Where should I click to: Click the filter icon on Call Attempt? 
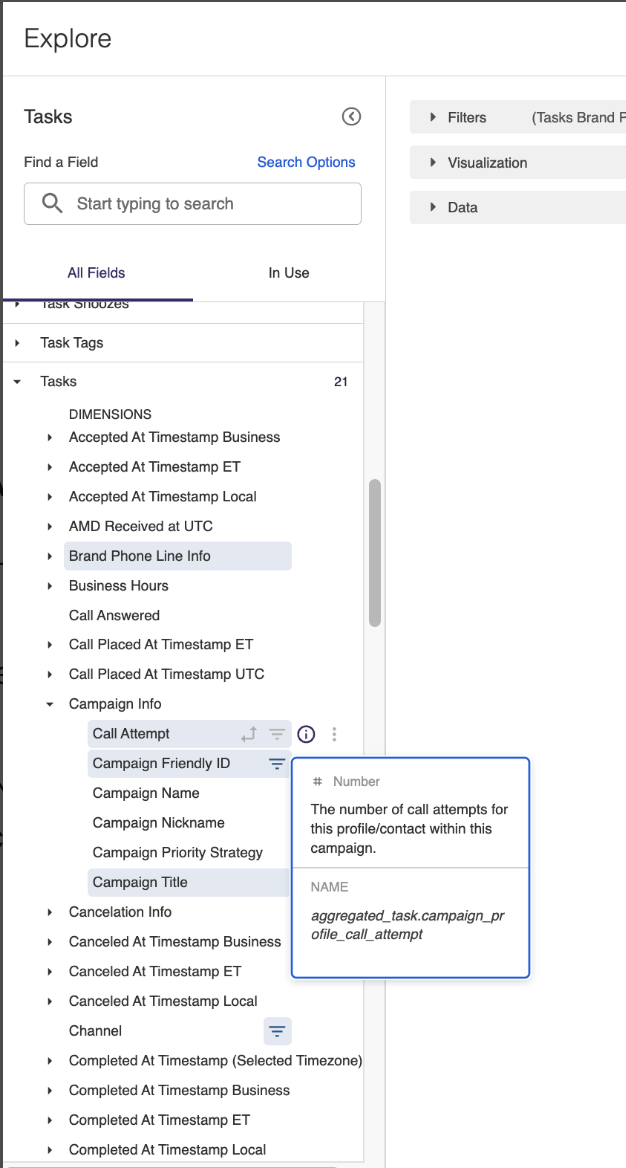tap(277, 733)
